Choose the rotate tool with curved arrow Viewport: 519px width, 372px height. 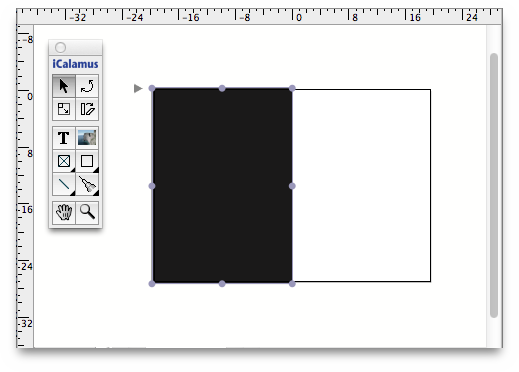[x=87, y=86]
